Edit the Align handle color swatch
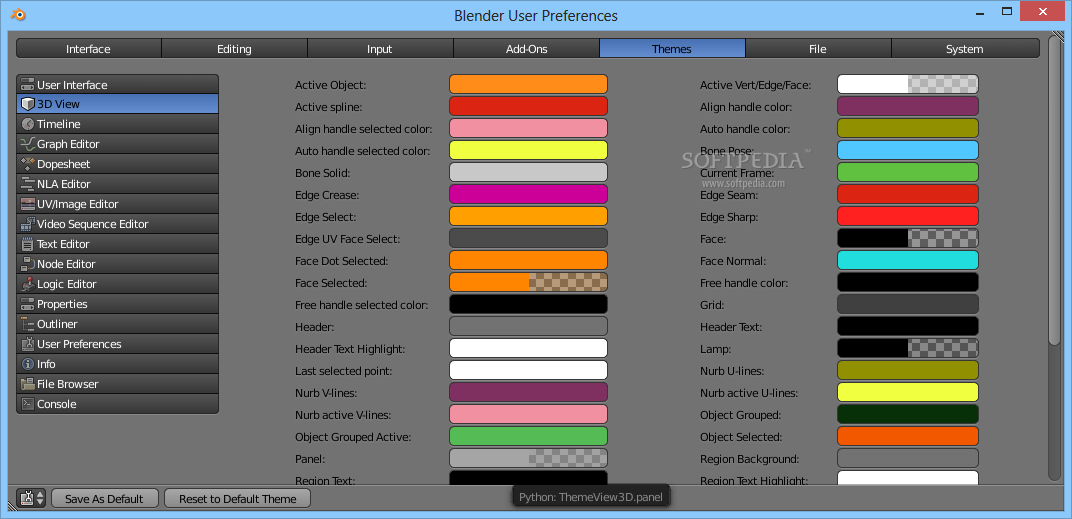Image resolution: width=1072 pixels, height=519 pixels. point(908,106)
